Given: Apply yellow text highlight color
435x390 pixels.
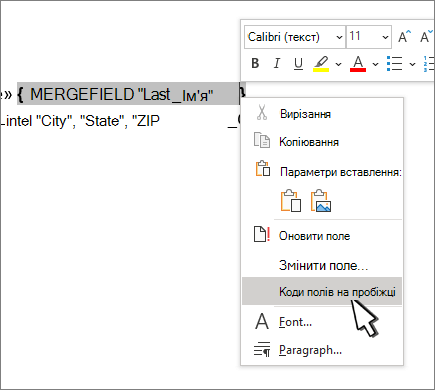Looking at the screenshot, I should point(321,63).
